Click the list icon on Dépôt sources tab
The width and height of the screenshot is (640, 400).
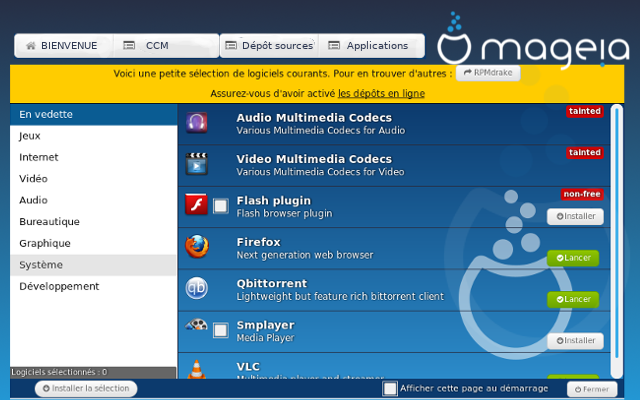231,45
